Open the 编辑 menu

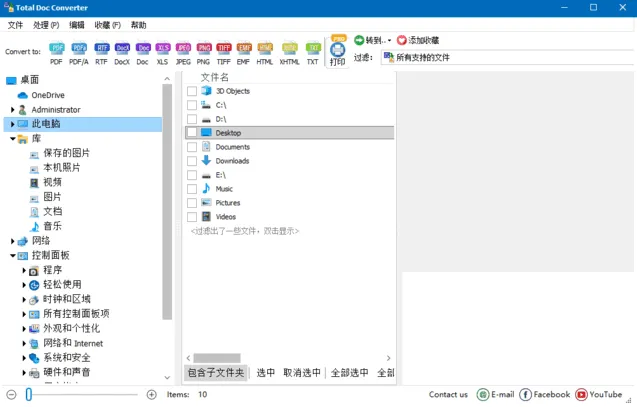77,25
